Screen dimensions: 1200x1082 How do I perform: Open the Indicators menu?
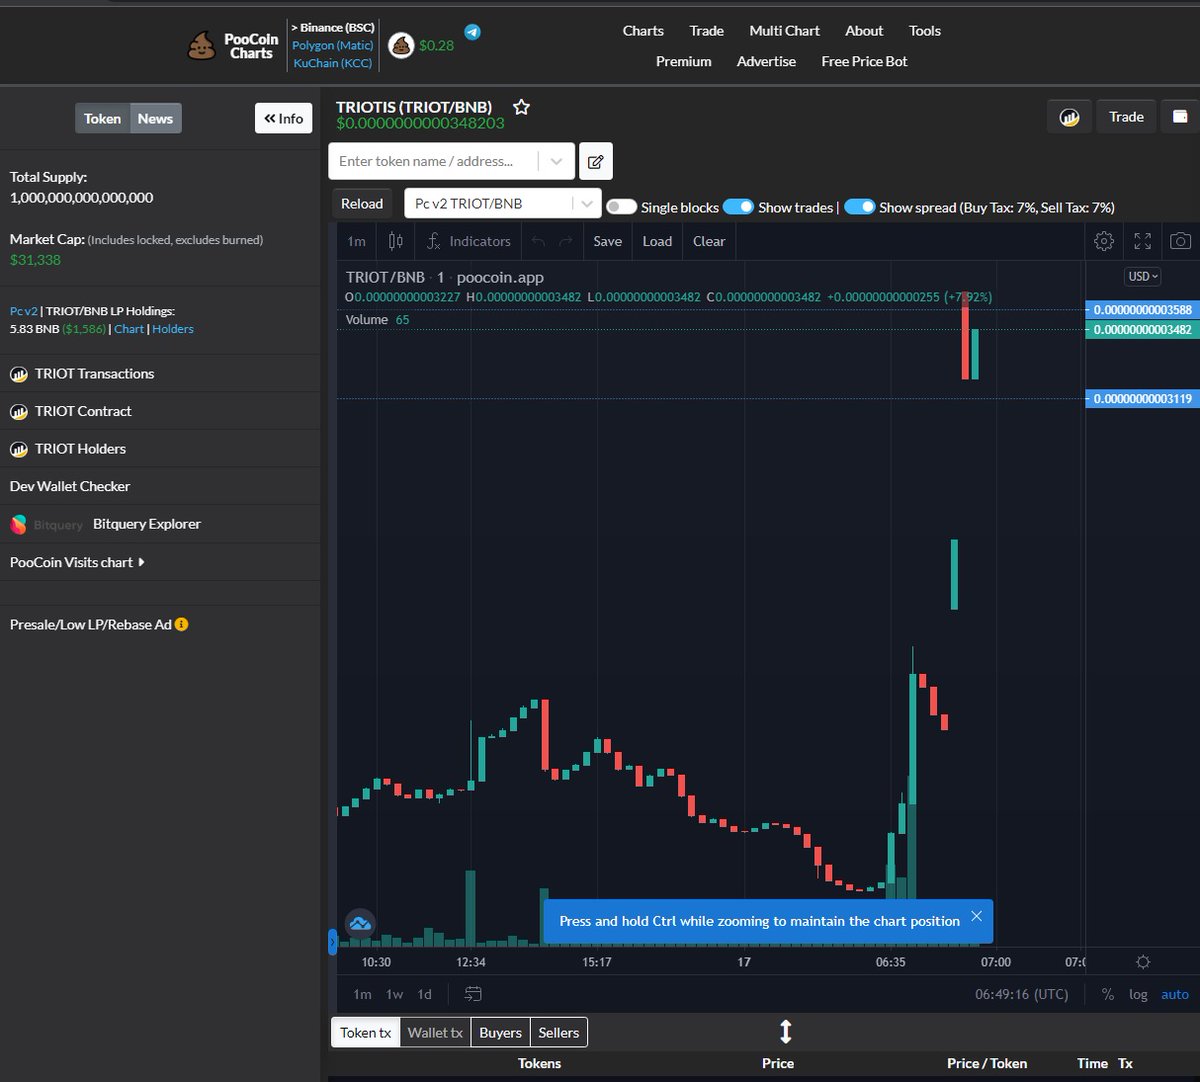click(x=468, y=241)
